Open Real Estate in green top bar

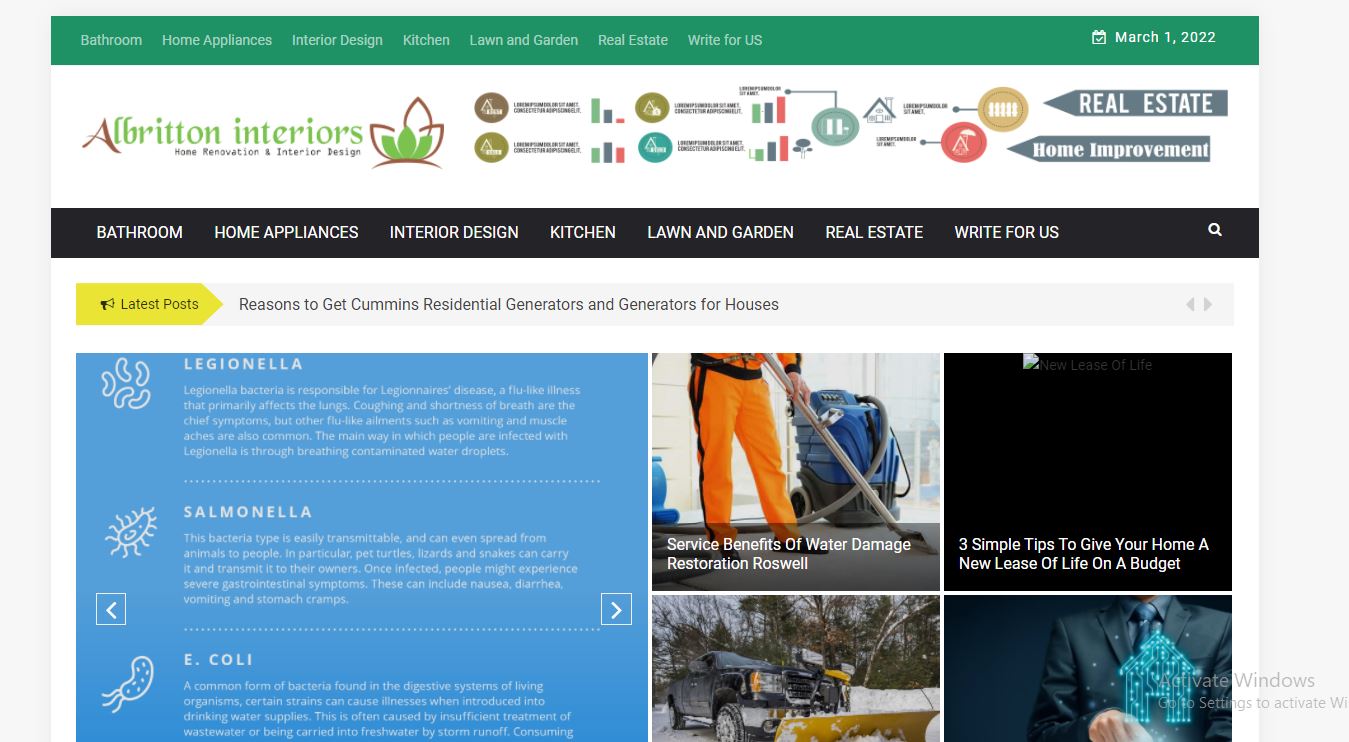[x=633, y=40]
